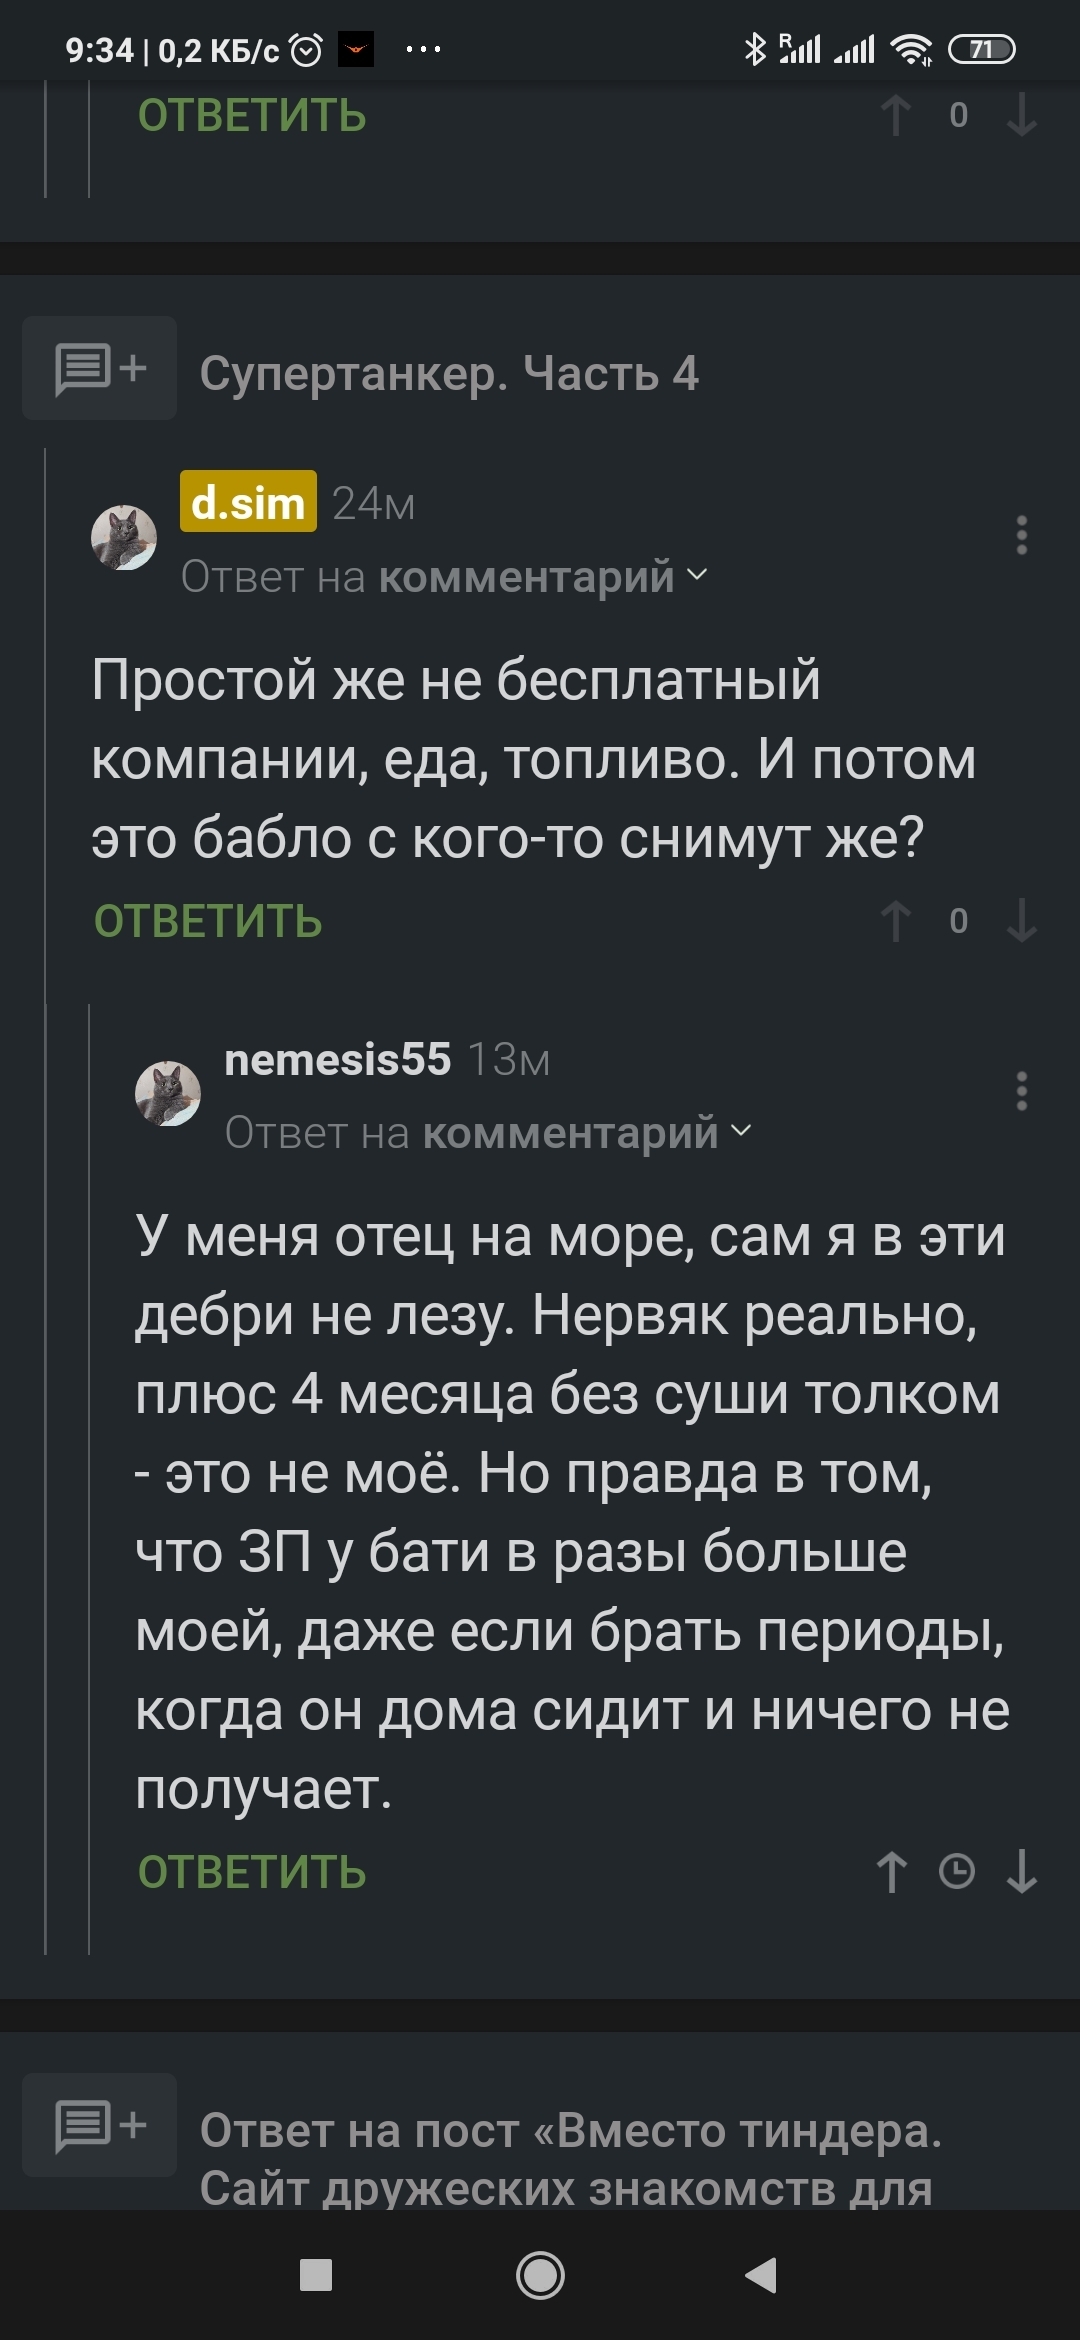Viewport: 1080px width, 2340px height.
Task: Downvote d.sim's comment
Action: 1021,921
